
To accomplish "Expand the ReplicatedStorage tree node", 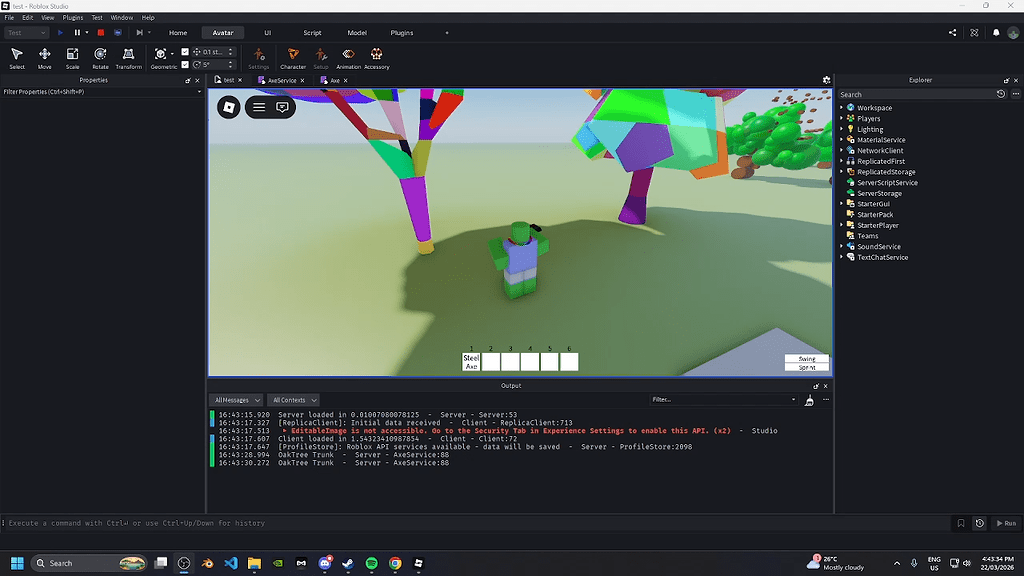I will click(x=842, y=172).
